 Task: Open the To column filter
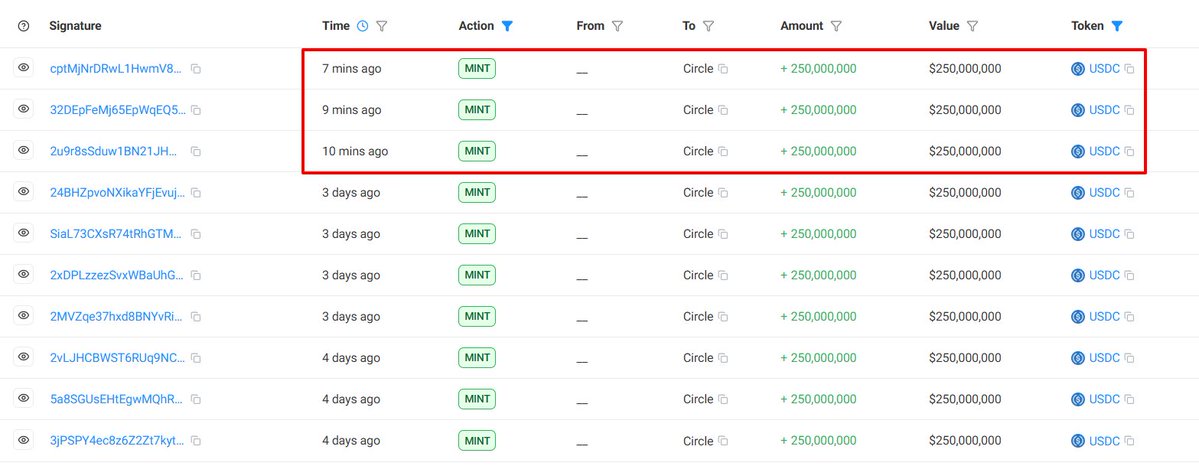coord(708,26)
